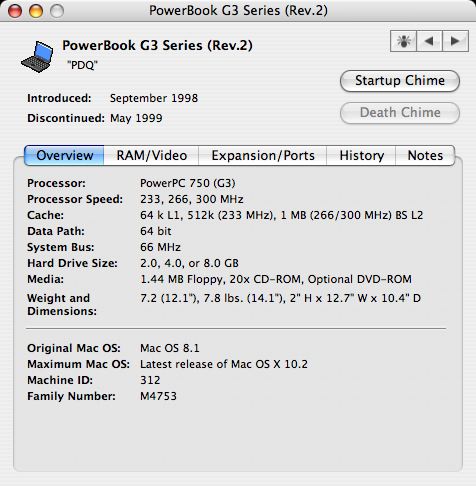Click the System Bus: label
The width and height of the screenshot is (476, 486).
pyautogui.click(x=61, y=247)
